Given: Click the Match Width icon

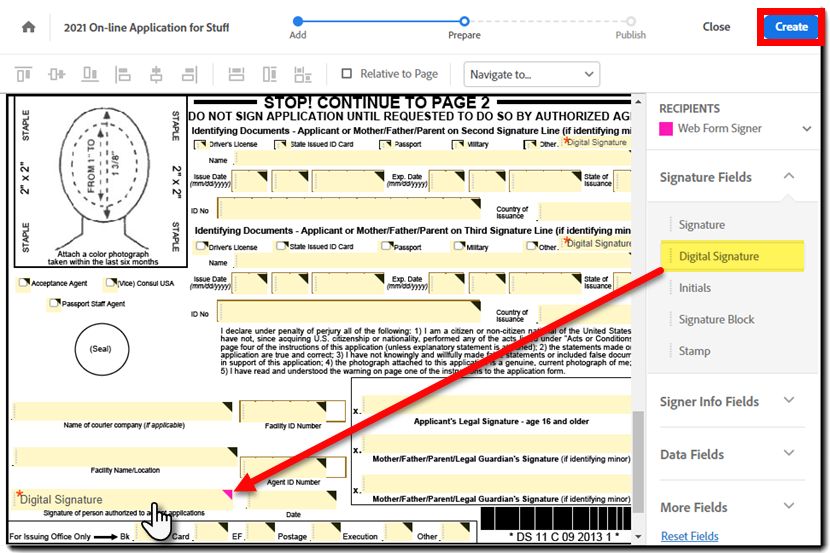Looking at the screenshot, I should pos(236,74).
